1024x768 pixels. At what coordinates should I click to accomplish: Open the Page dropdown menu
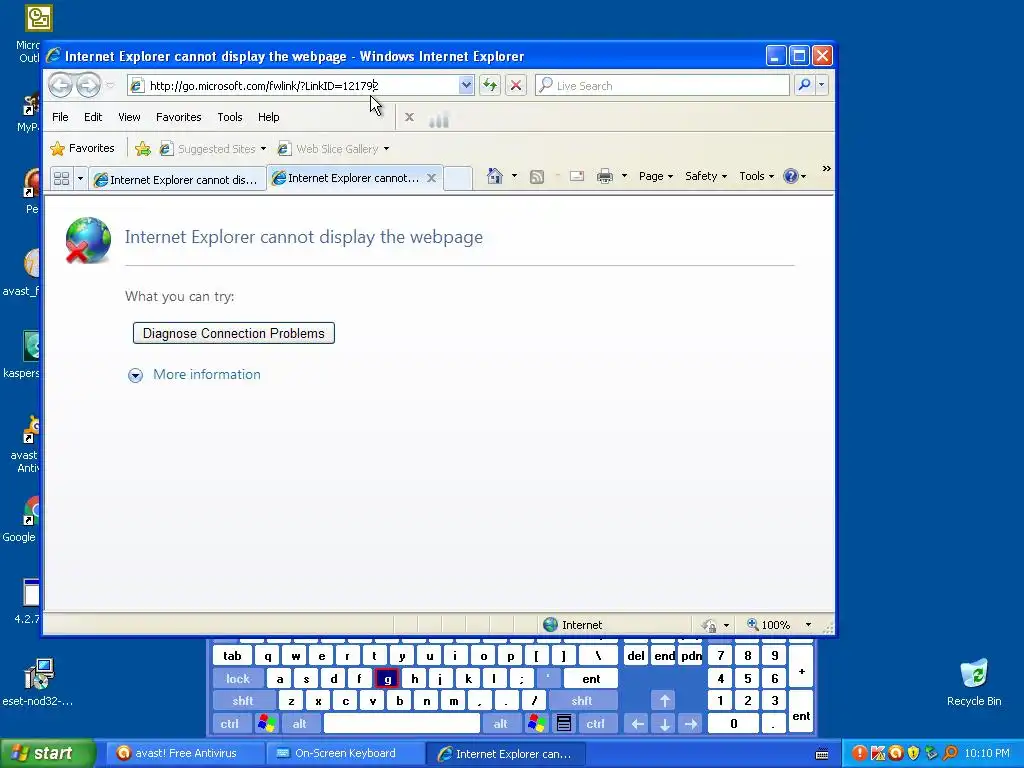[x=656, y=176]
